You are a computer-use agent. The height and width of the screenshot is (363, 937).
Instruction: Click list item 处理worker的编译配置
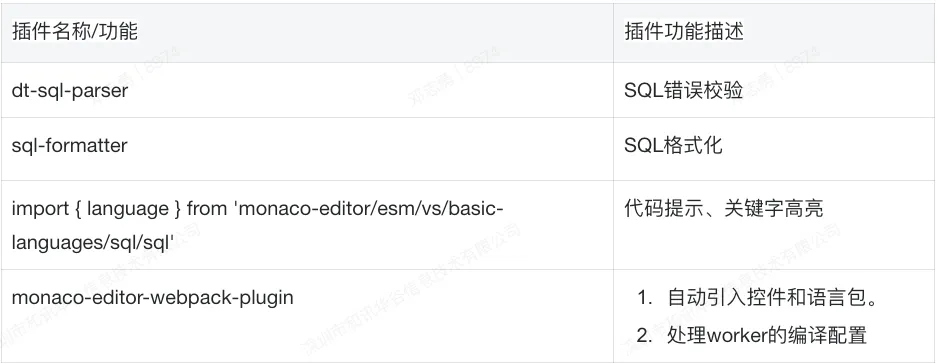coord(767,335)
